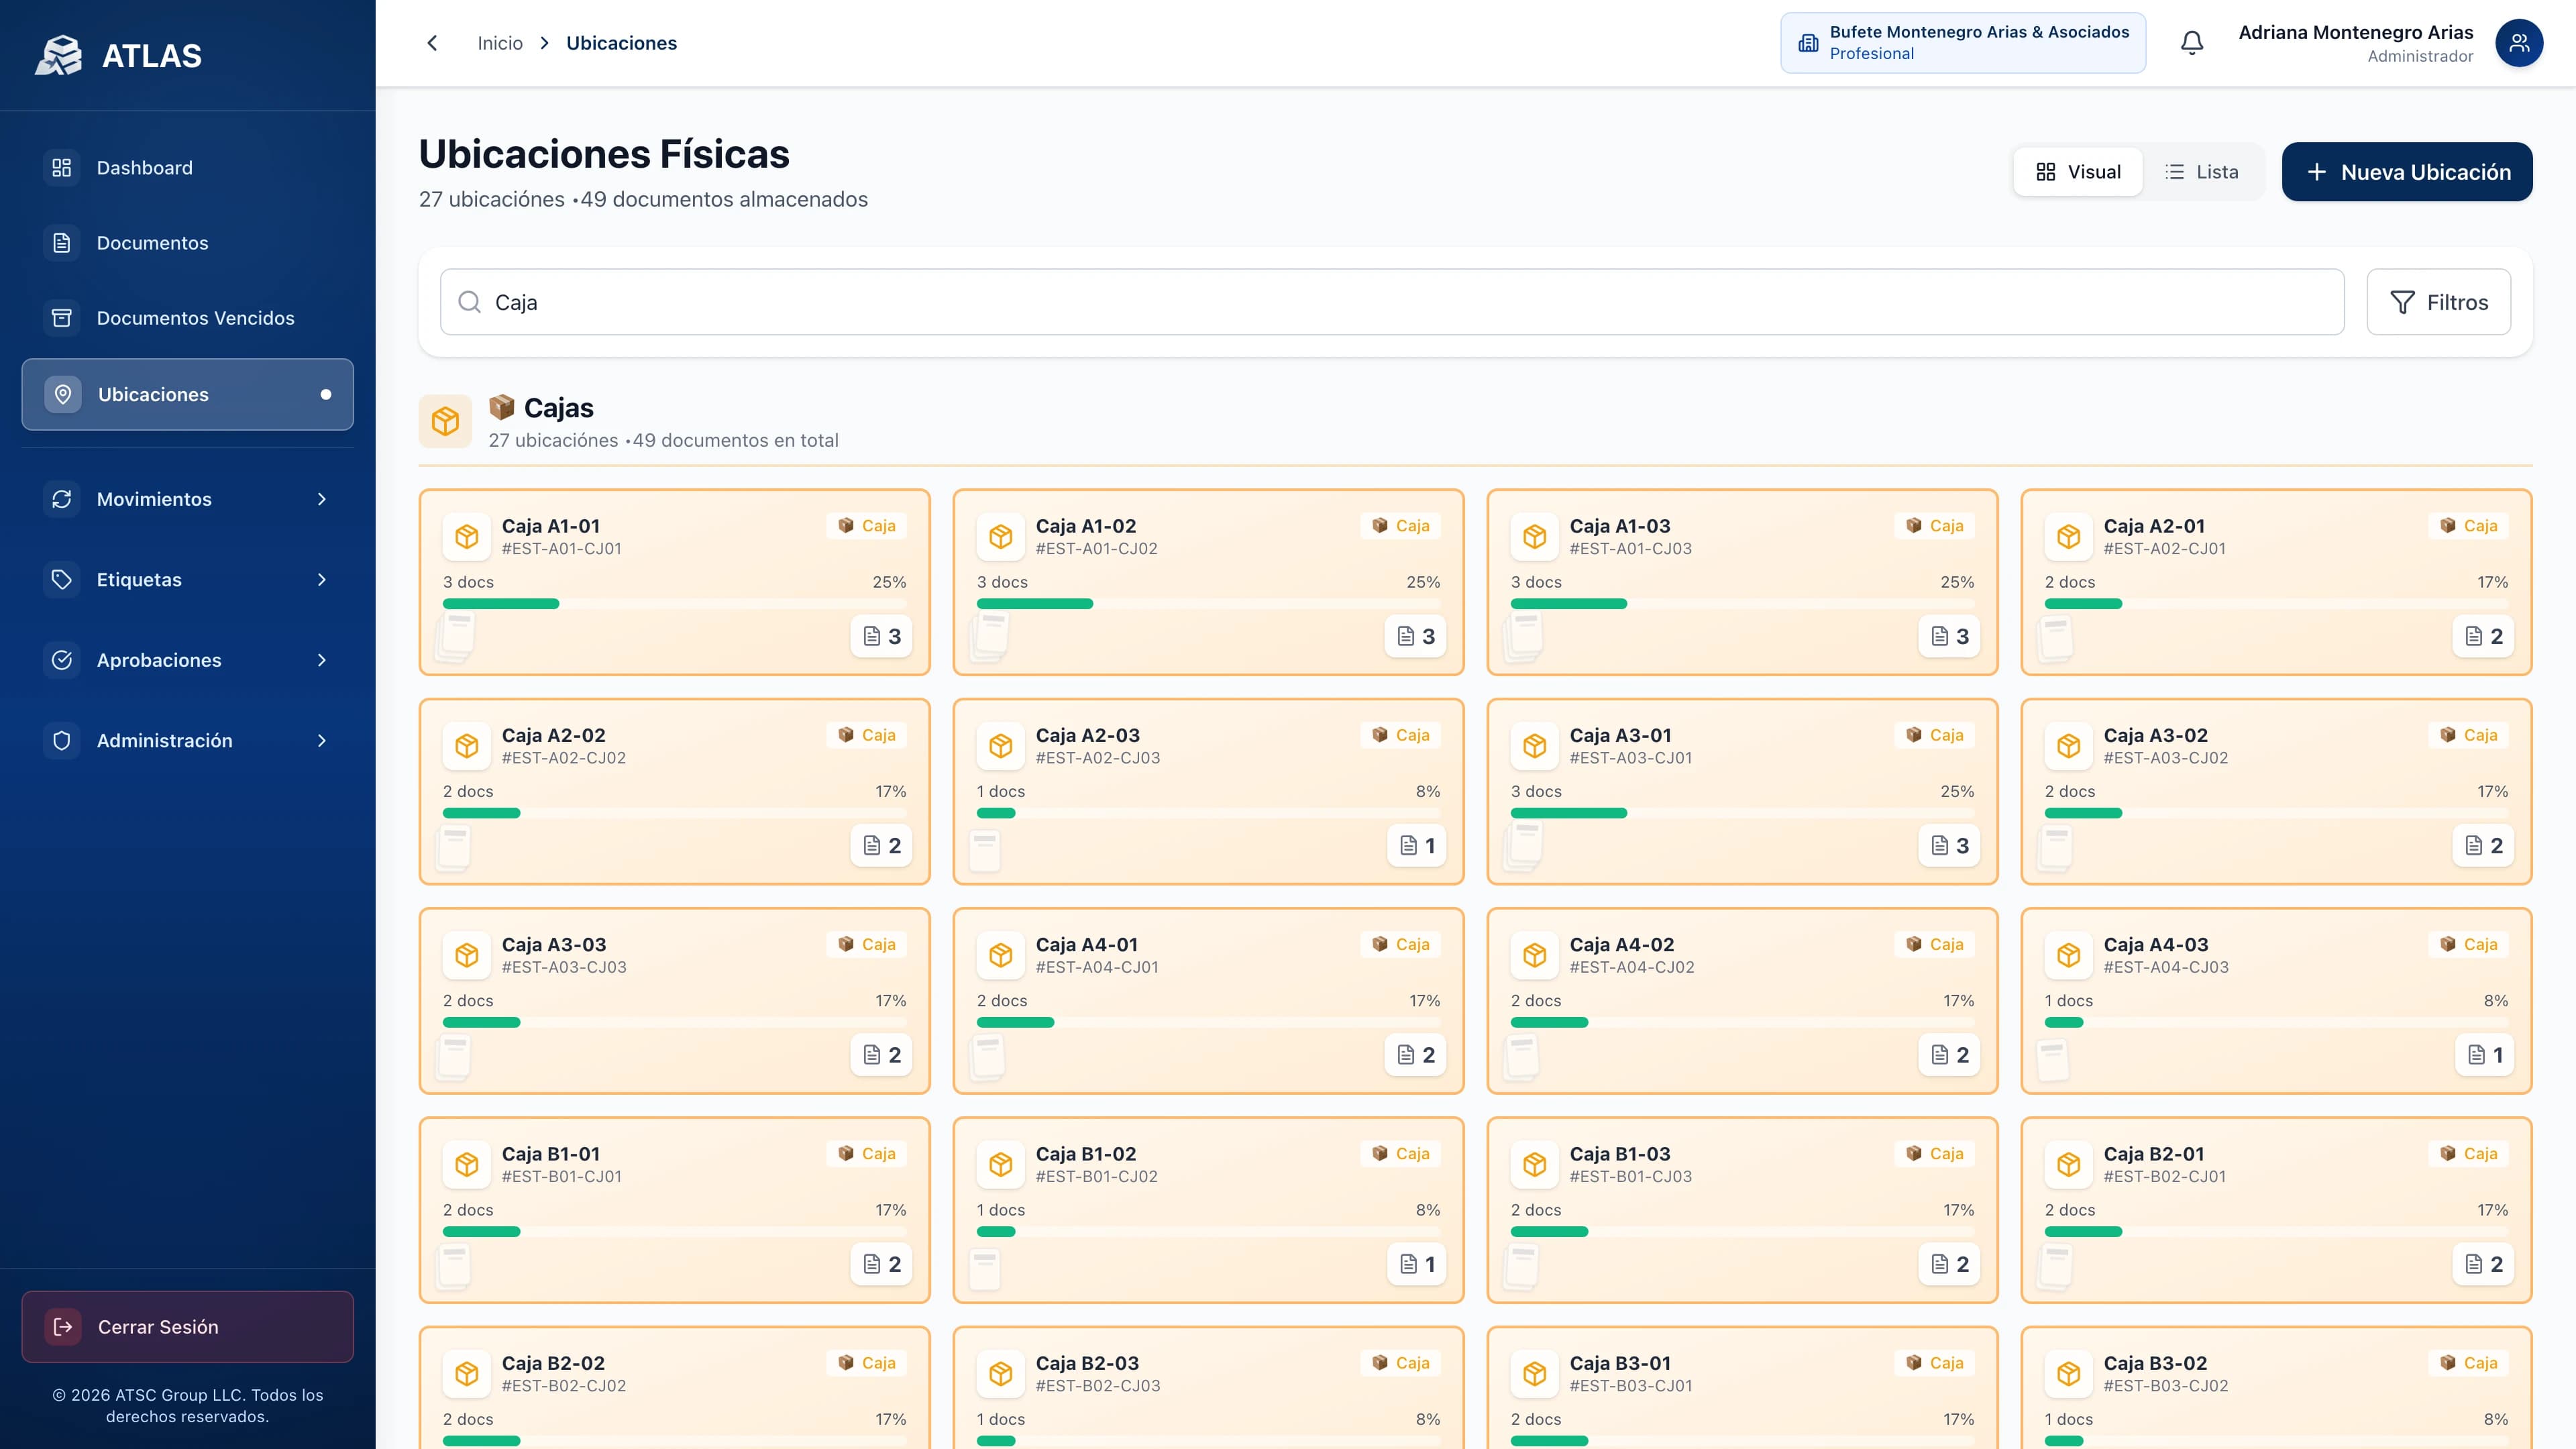Screen dimensions: 2576x1449
Task: Click the Cajas section box icon
Action: [x=445, y=421]
